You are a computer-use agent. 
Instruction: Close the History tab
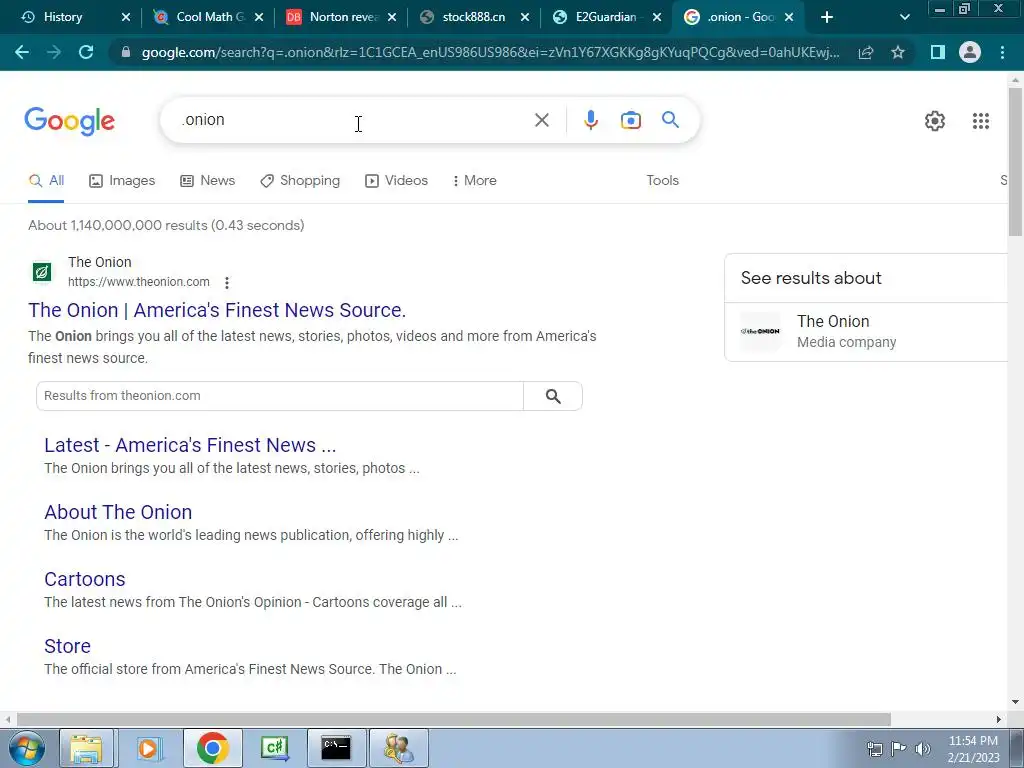coord(126,17)
